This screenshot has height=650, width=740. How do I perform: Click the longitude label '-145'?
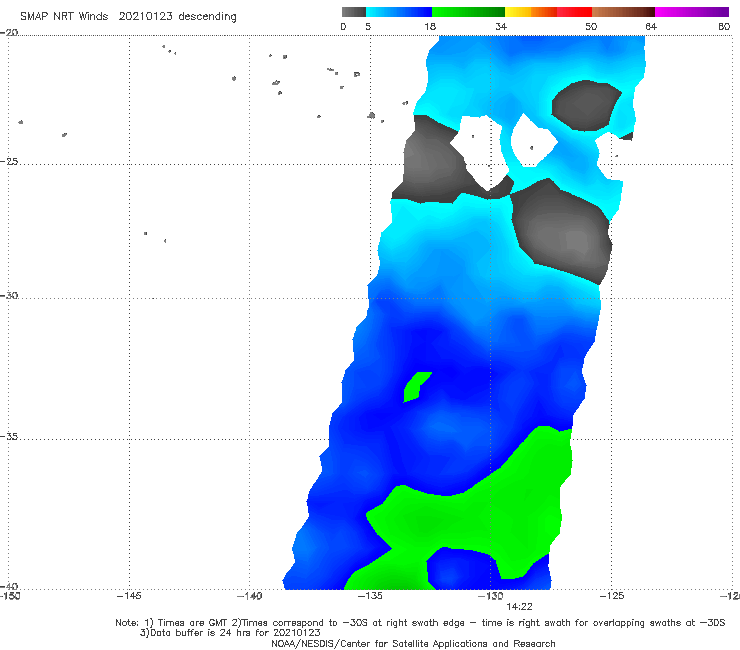[129, 596]
